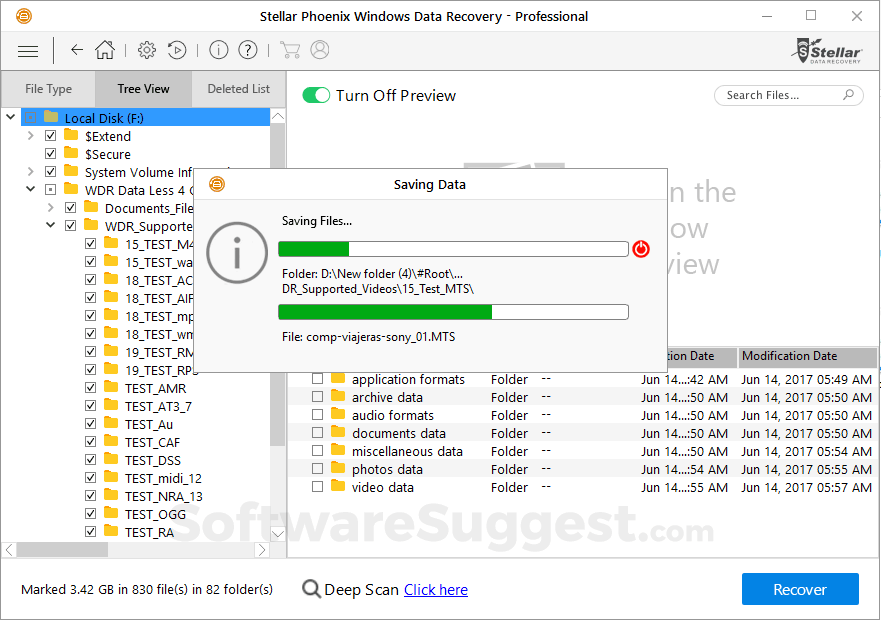Open the File Type tab
The width and height of the screenshot is (881, 621).
tap(47, 88)
